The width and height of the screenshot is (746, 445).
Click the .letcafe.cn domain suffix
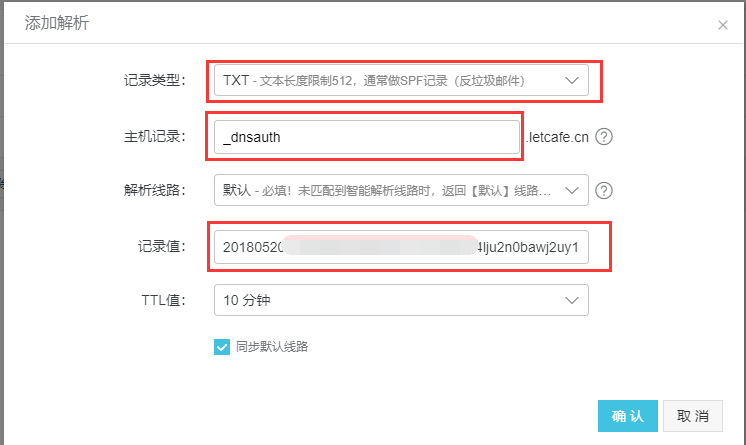tap(557, 137)
